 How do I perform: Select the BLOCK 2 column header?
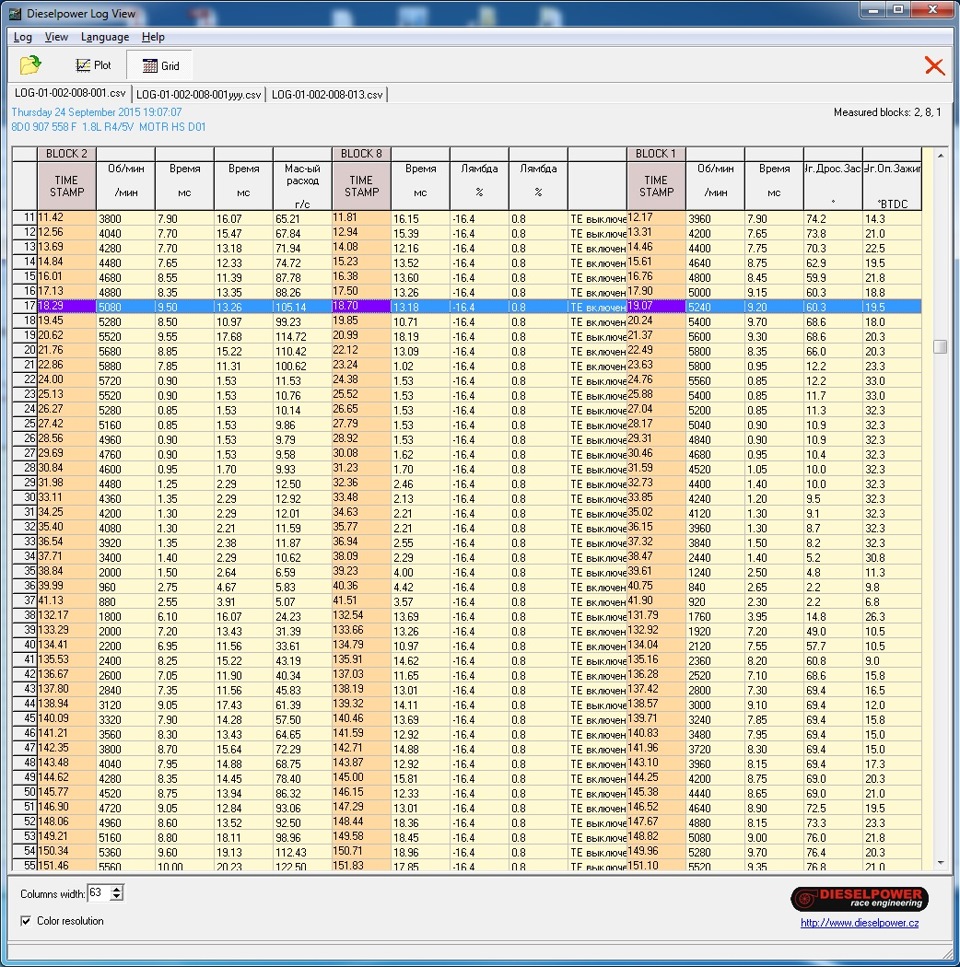click(x=67, y=154)
